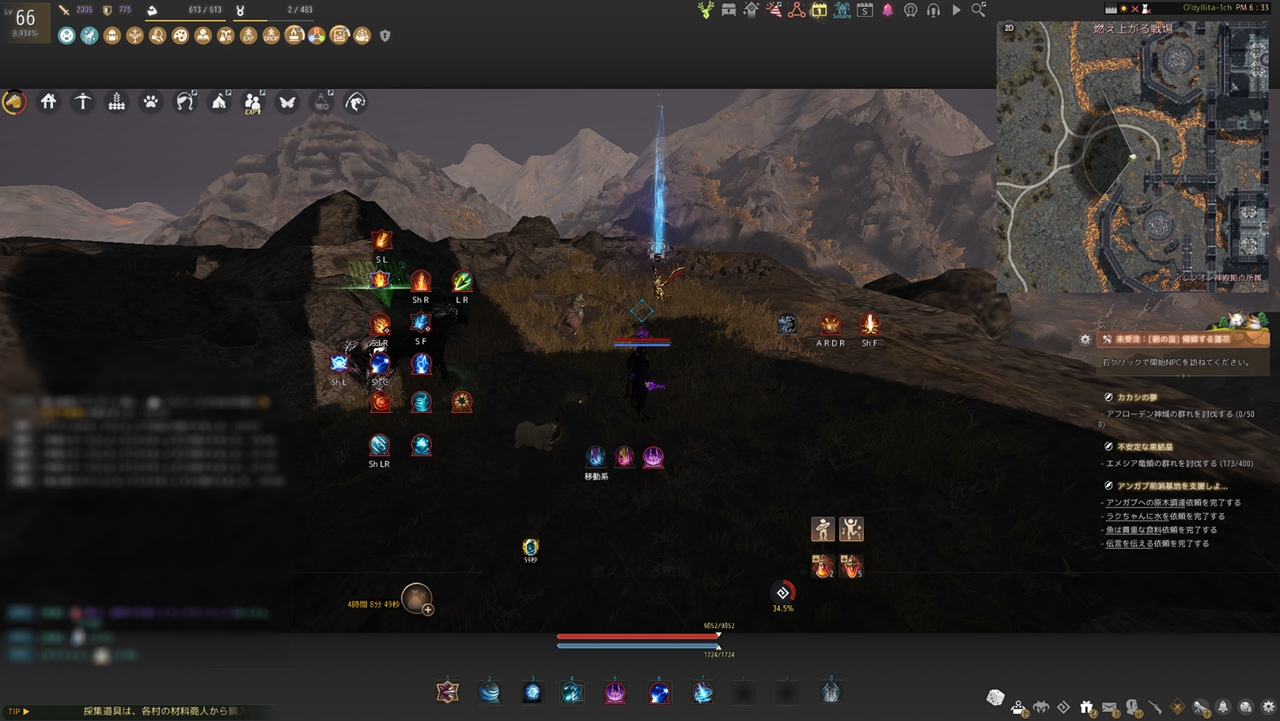Click the party popper event icon

[x=773, y=10]
